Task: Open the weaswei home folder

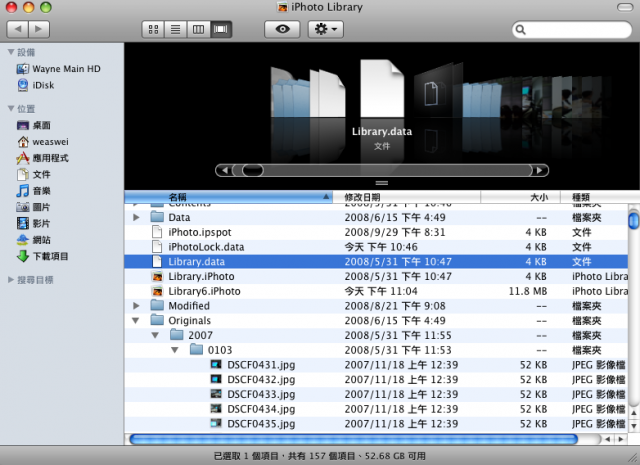Action: click(42, 142)
